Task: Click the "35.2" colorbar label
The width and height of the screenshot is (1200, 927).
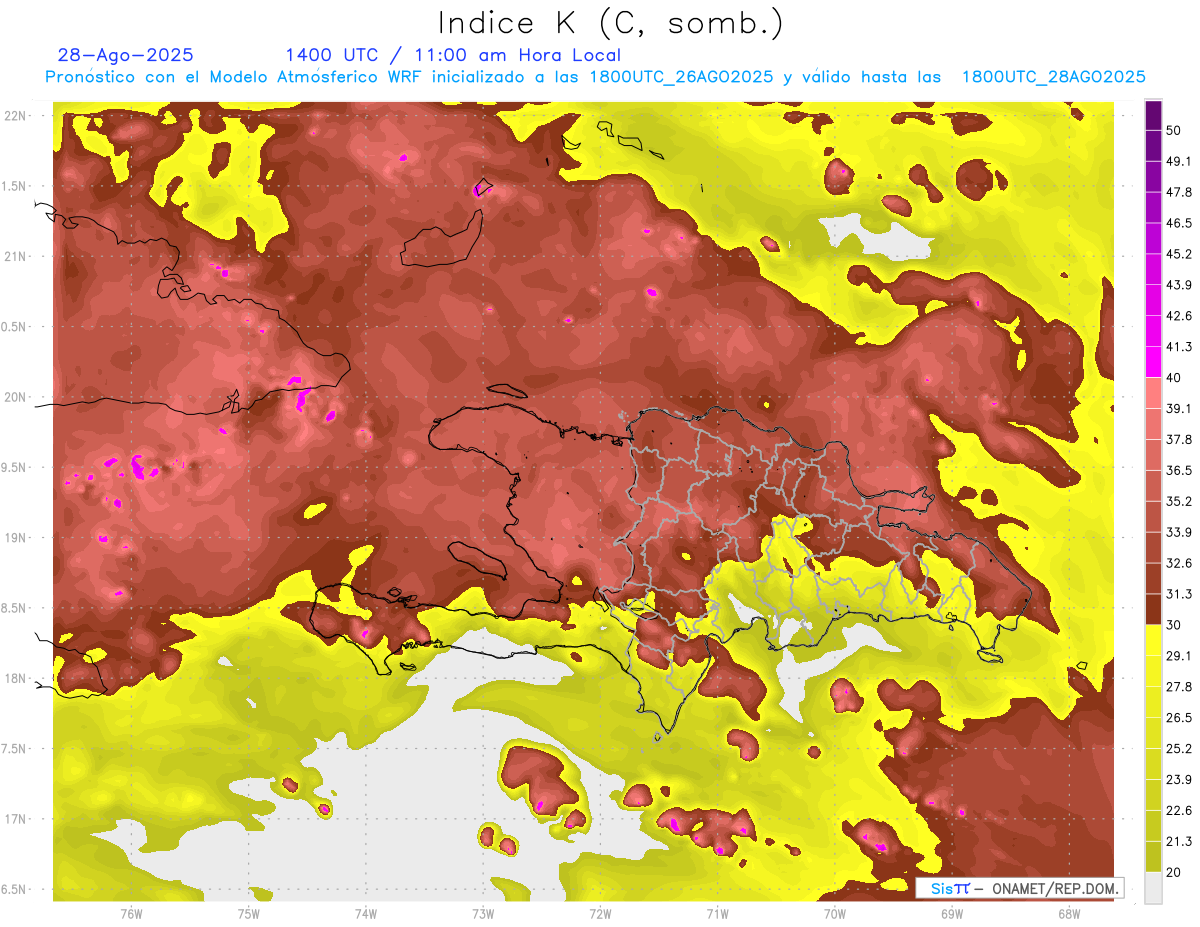Action: (1179, 501)
